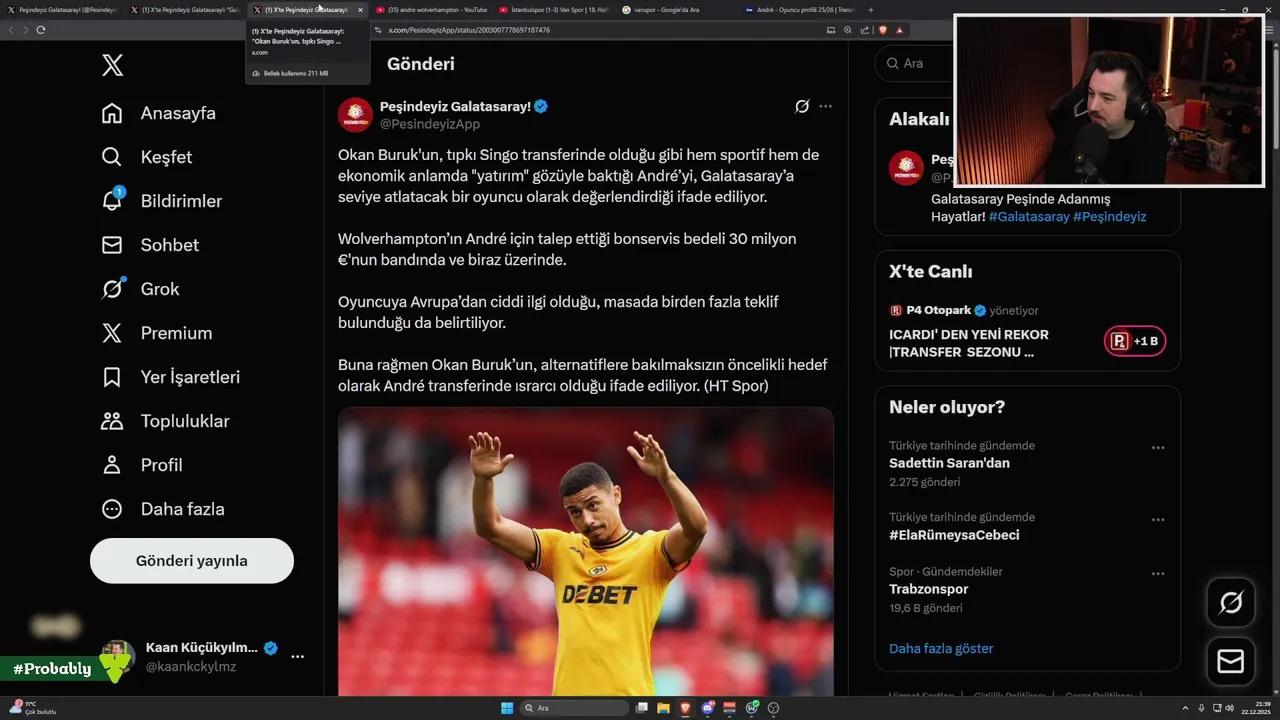Open the Windows Start button
Viewport: 1280px width, 720px height.
click(507, 708)
